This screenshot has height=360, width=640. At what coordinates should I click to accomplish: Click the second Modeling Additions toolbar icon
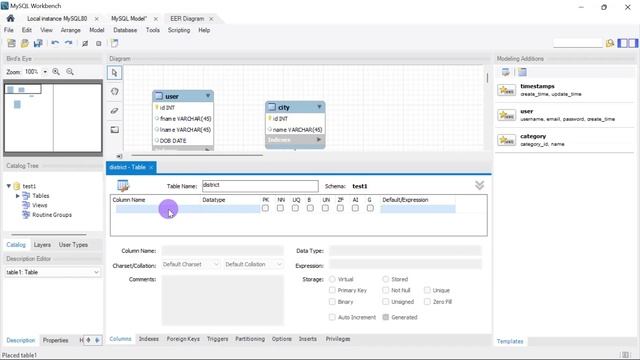click(522, 72)
